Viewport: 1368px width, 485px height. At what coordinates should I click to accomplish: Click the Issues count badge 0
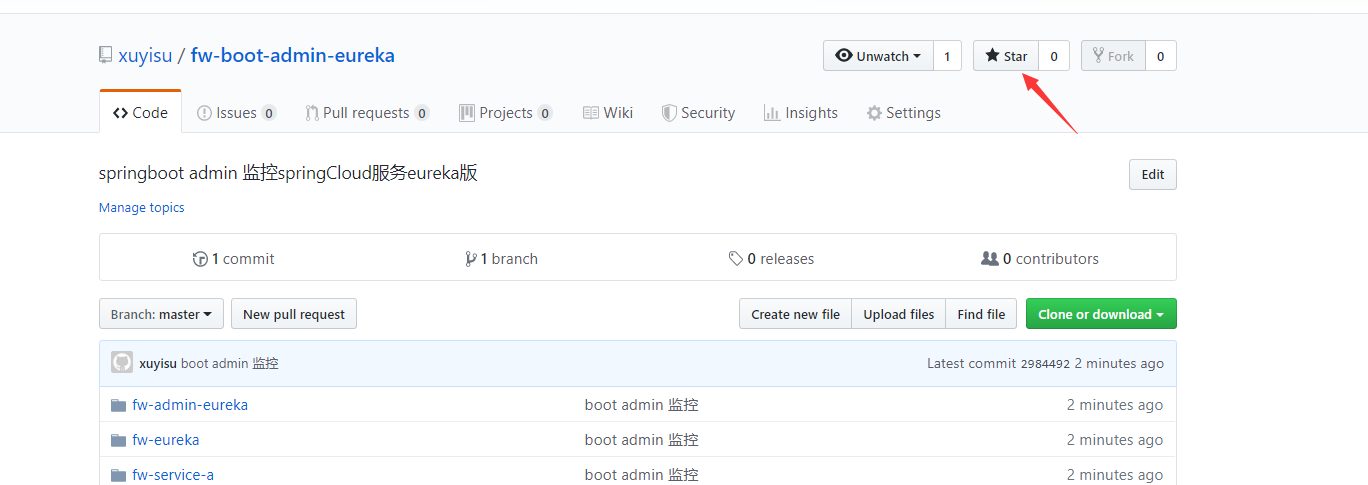click(269, 113)
